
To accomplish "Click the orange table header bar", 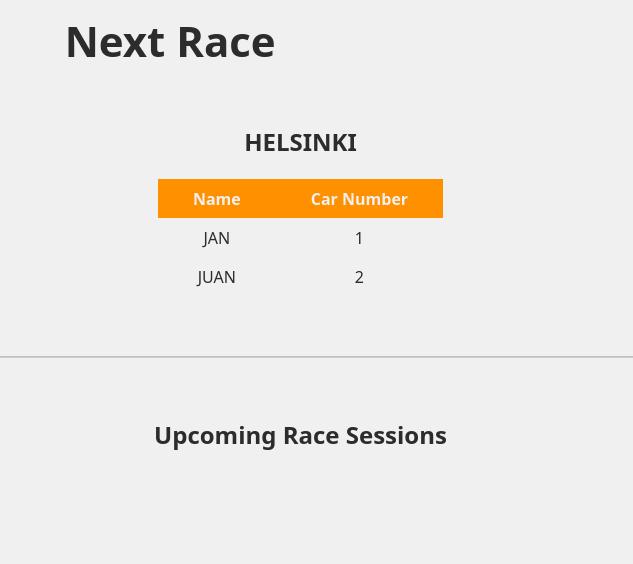I will 300,198.
